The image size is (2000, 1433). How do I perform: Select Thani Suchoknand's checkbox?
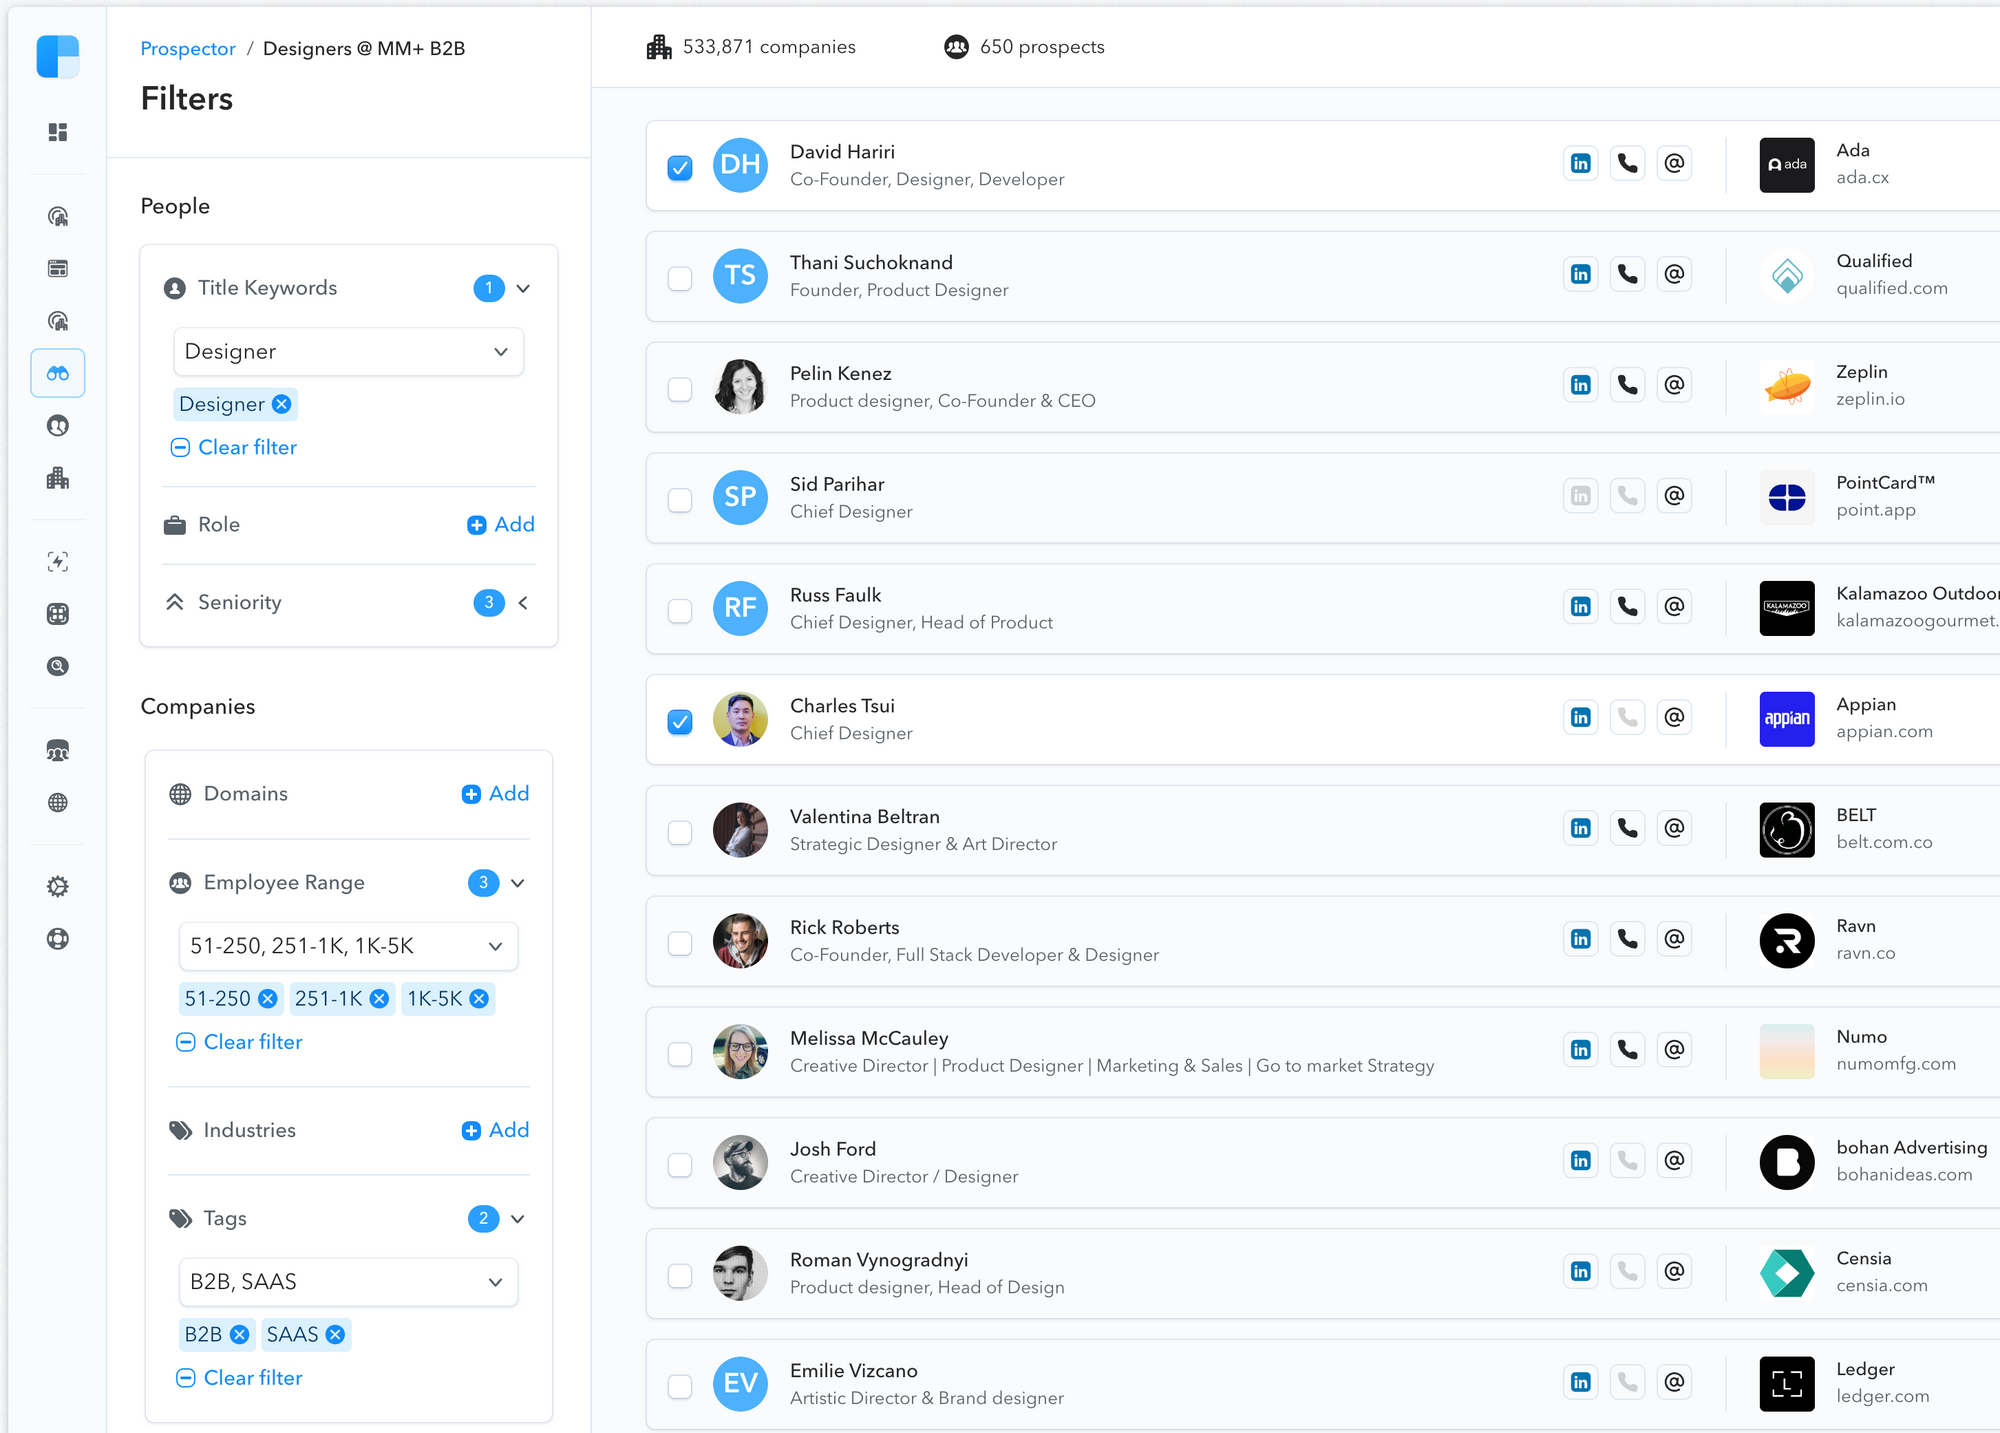pyautogui.click(x=680, y=278)
